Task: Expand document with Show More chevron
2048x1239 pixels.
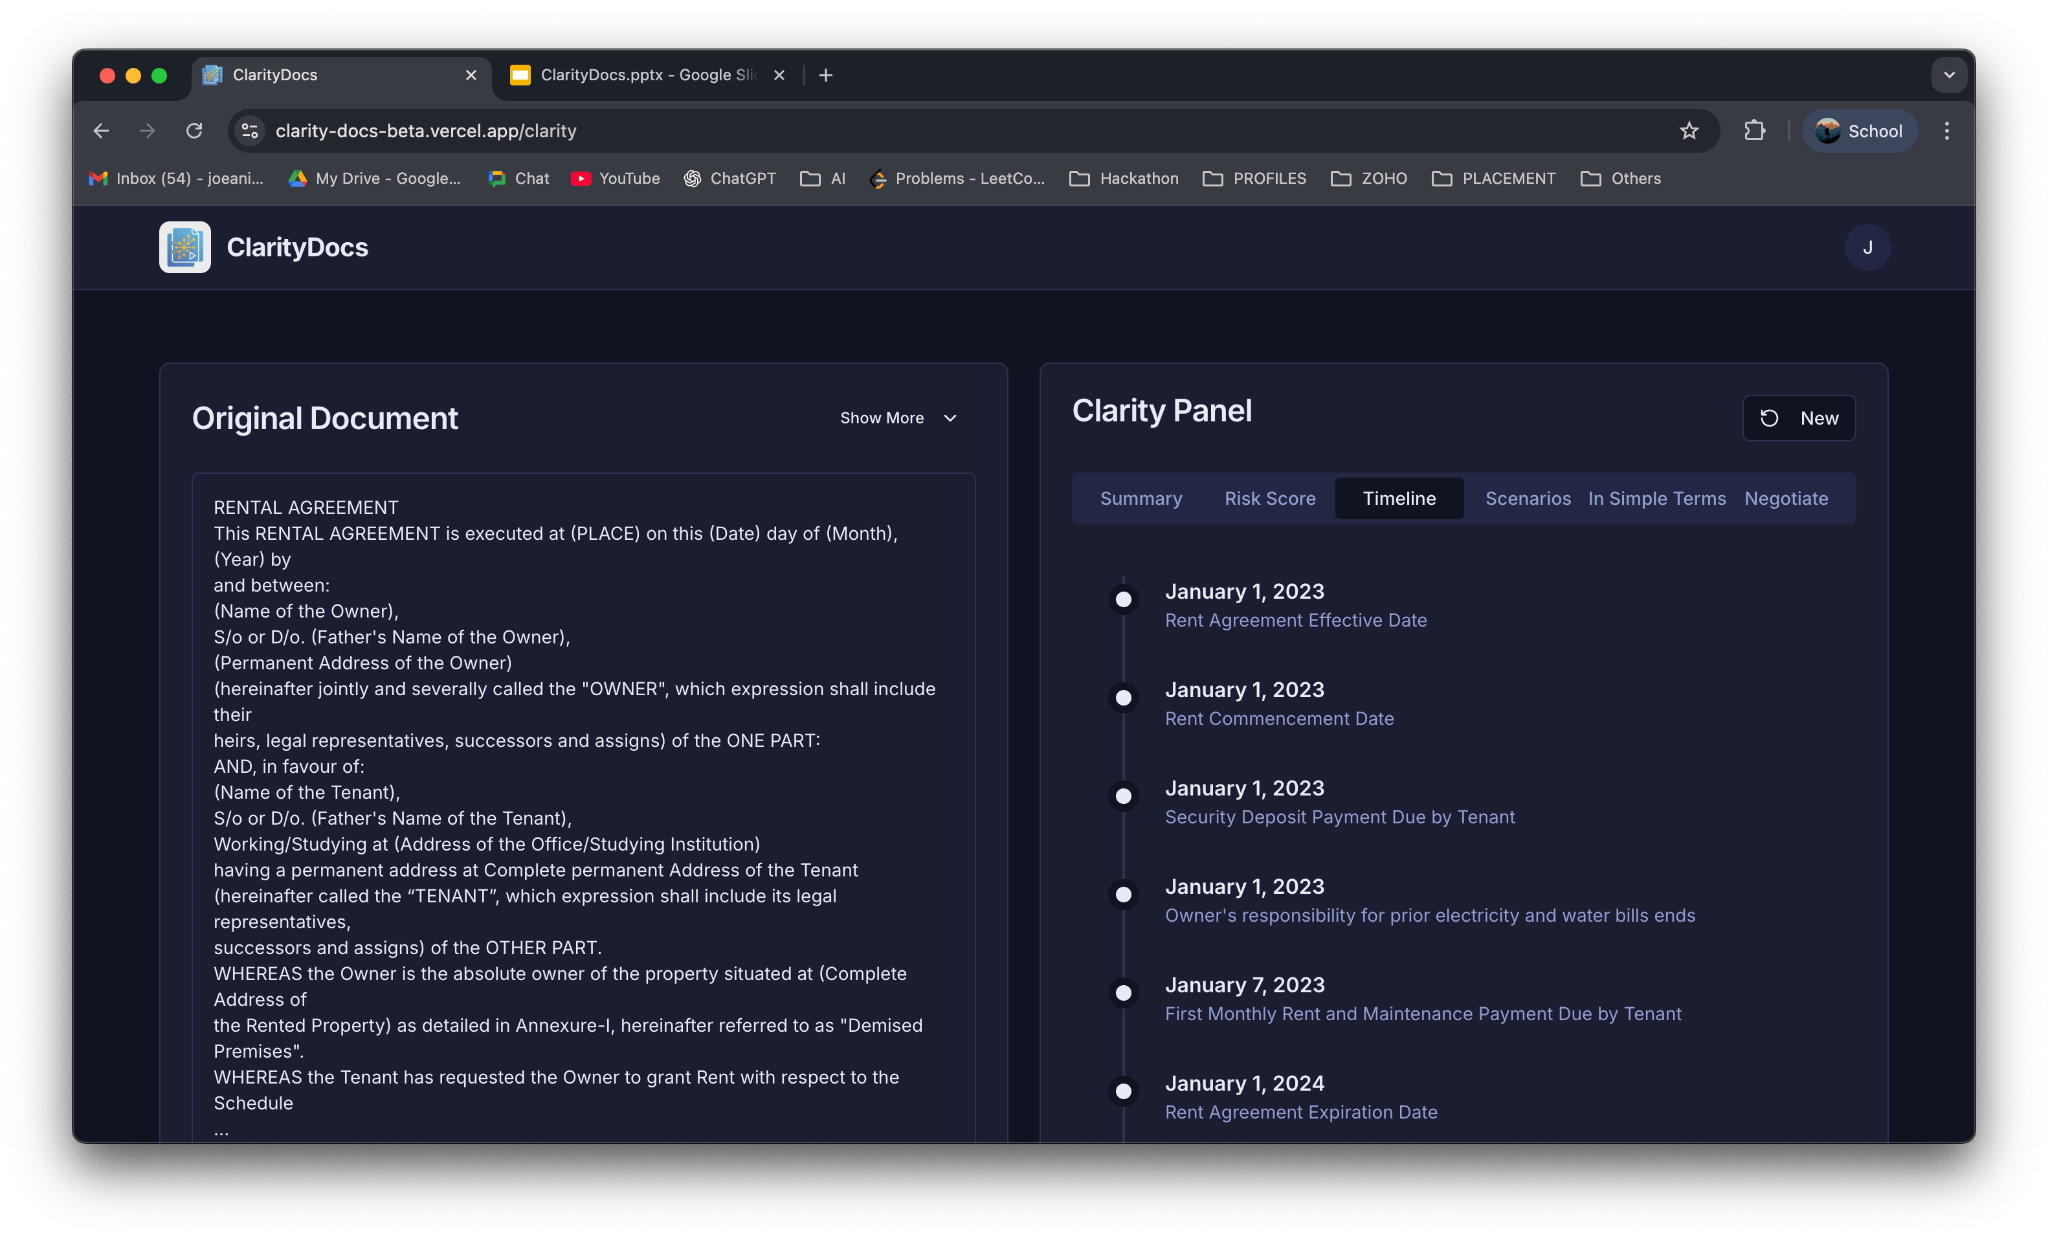Action: tap(950, 418)
